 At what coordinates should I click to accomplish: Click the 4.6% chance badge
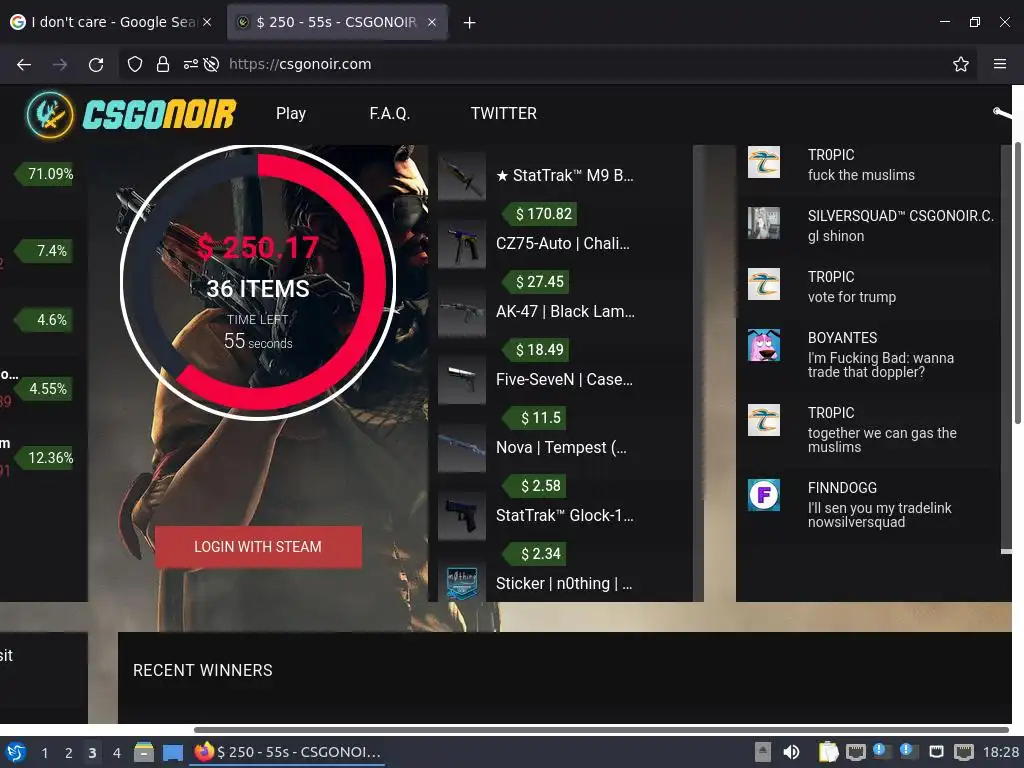(45, 320)
